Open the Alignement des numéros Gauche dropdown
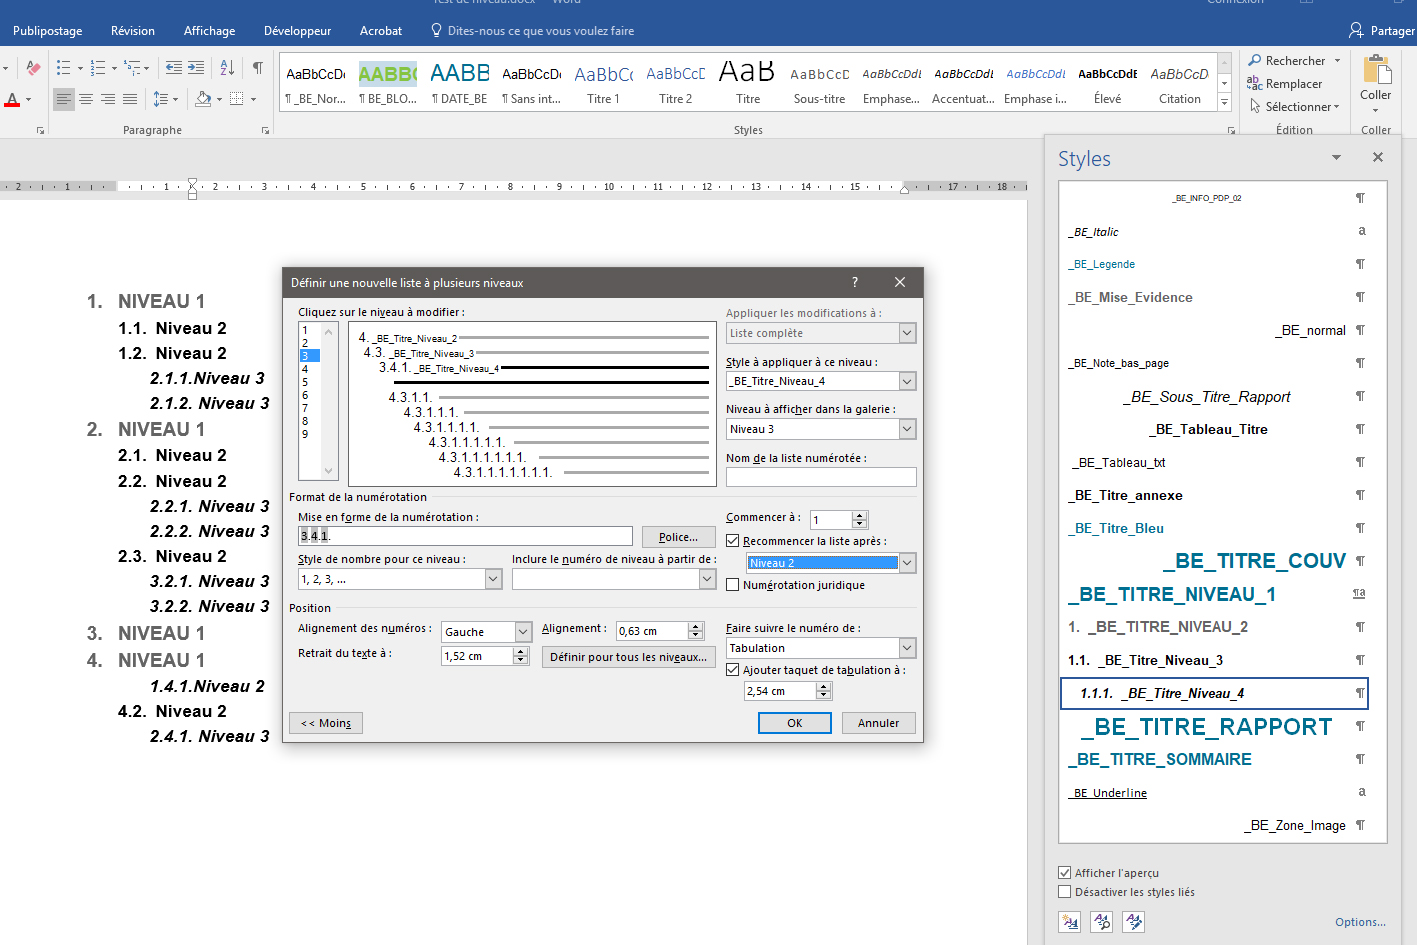Image resolution: width=1417 pixels, height=945 pixels. 523,631
